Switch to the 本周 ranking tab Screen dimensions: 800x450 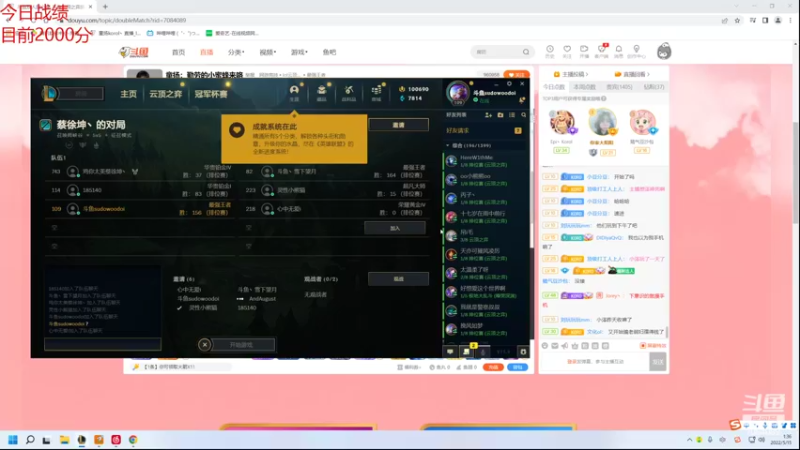pos(585,87)
